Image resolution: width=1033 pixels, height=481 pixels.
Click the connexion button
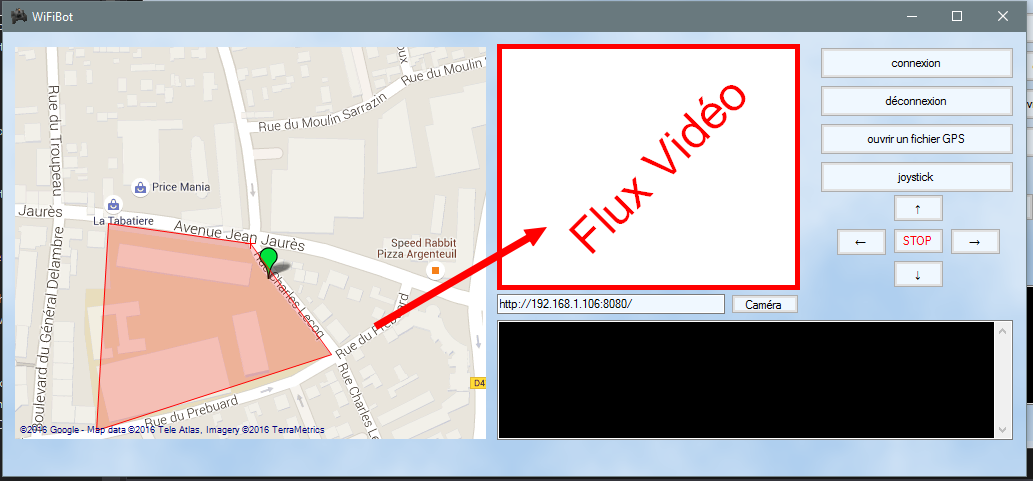(x=916, y=63)
